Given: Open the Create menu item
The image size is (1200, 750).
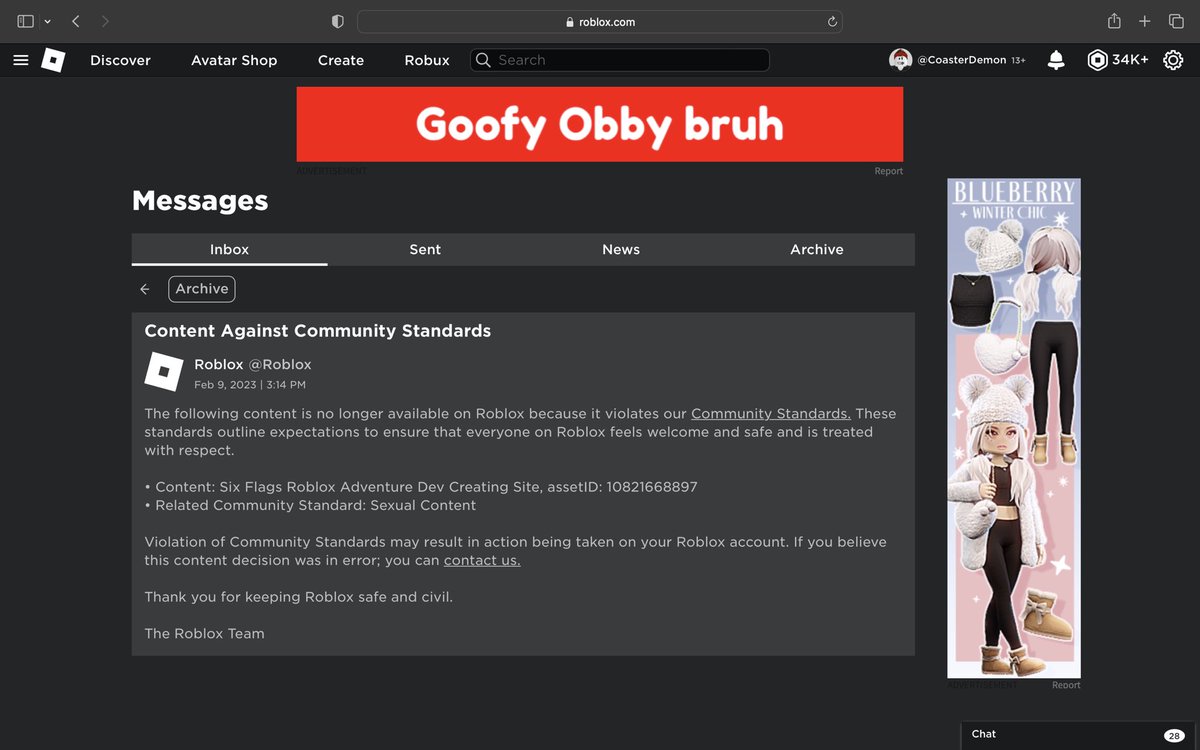Looking at the screenshot, I should tap(341, 60).
